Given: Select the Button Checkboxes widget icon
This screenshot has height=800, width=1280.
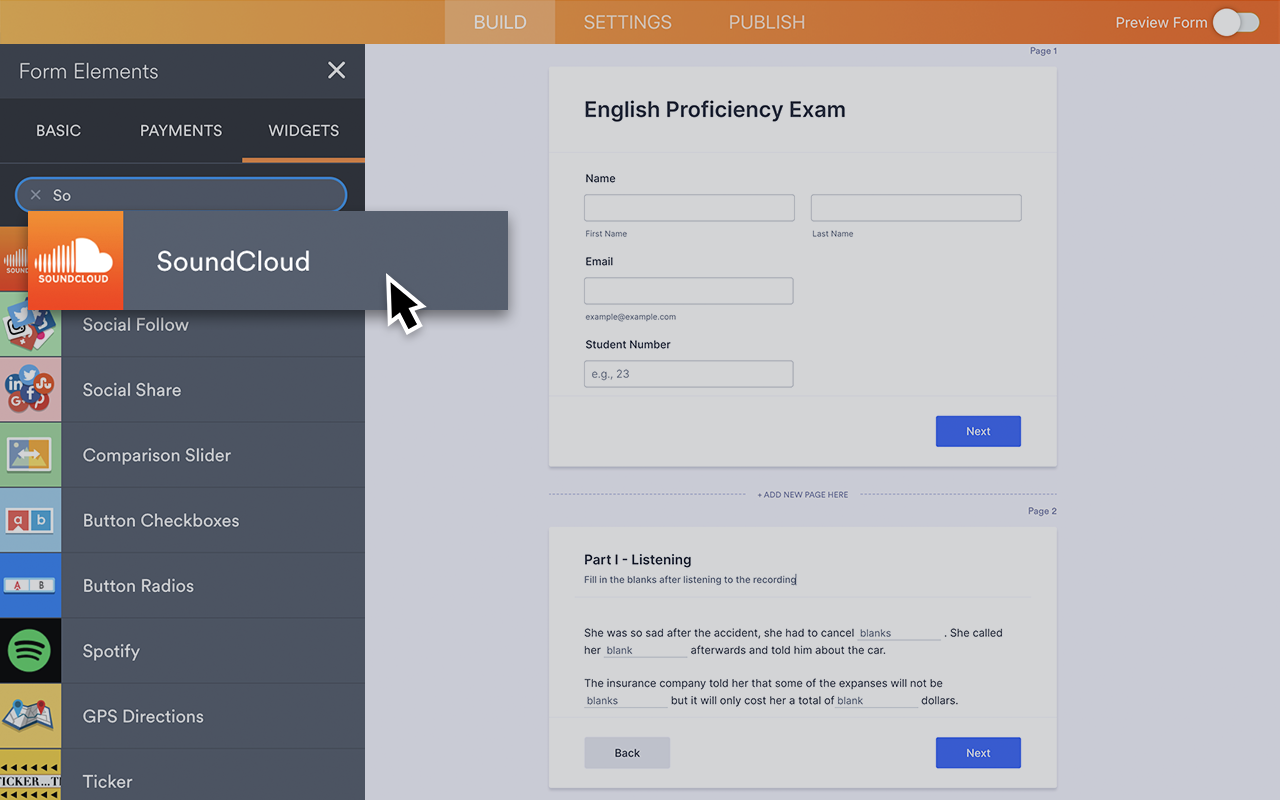Looking at the screenshot, I should [30, 520].
